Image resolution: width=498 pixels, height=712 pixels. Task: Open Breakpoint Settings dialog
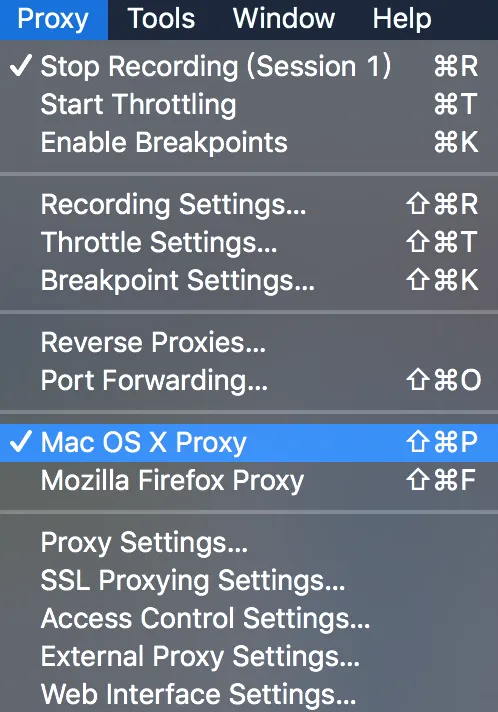click(249, 280)
